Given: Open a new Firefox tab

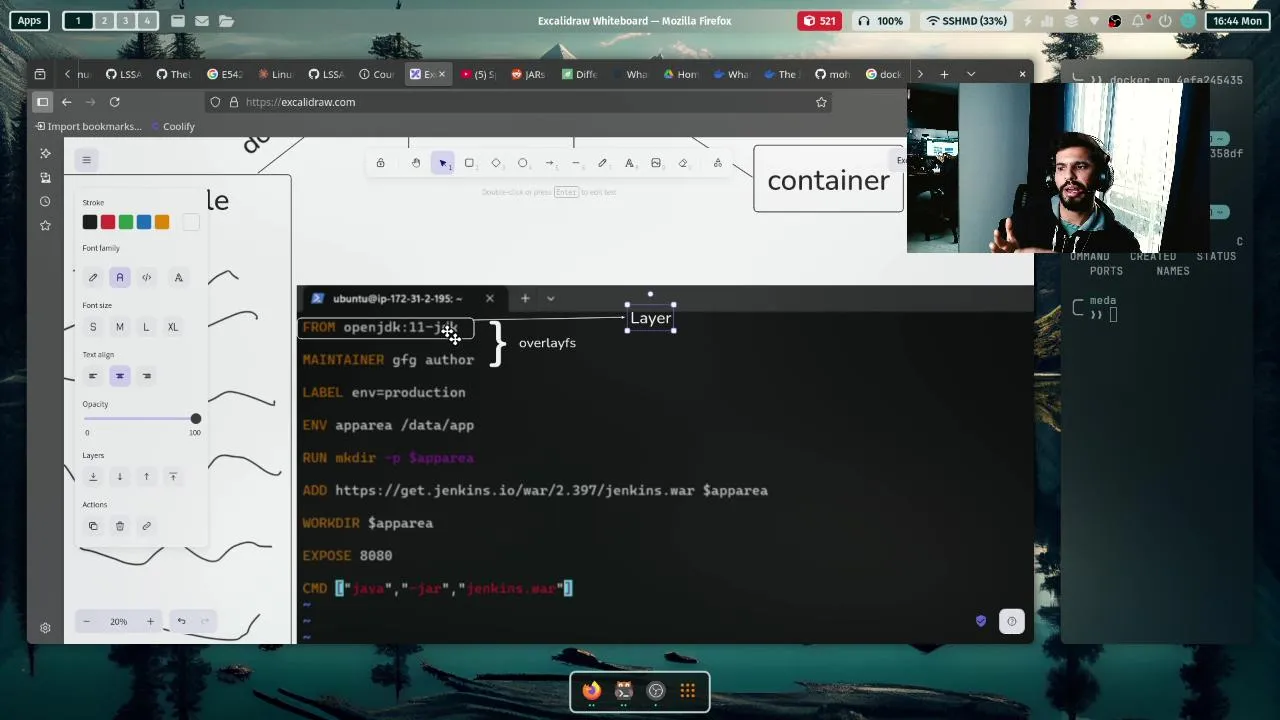Looking at the screenshot, I should [944, 74].
